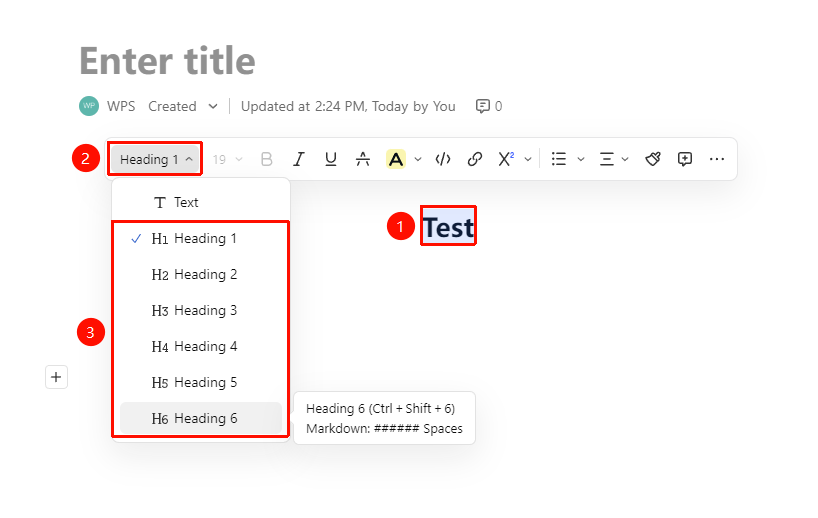Insert inline code formatting
818x518 pixels.
[443, 159]
